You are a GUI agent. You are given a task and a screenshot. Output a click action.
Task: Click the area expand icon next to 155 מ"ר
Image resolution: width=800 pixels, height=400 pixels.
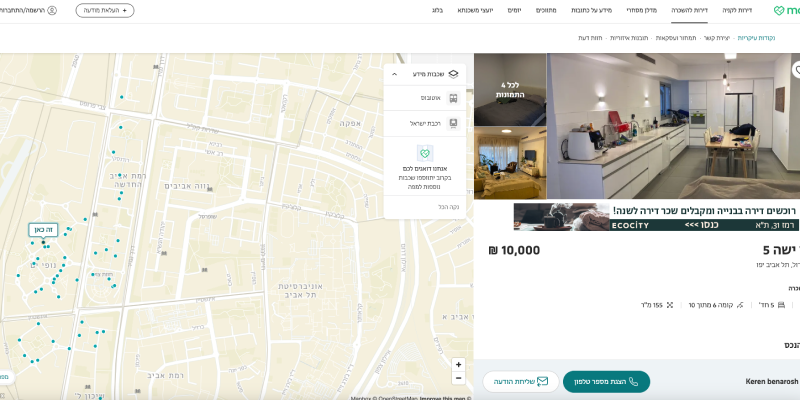(x=670, y=305)
